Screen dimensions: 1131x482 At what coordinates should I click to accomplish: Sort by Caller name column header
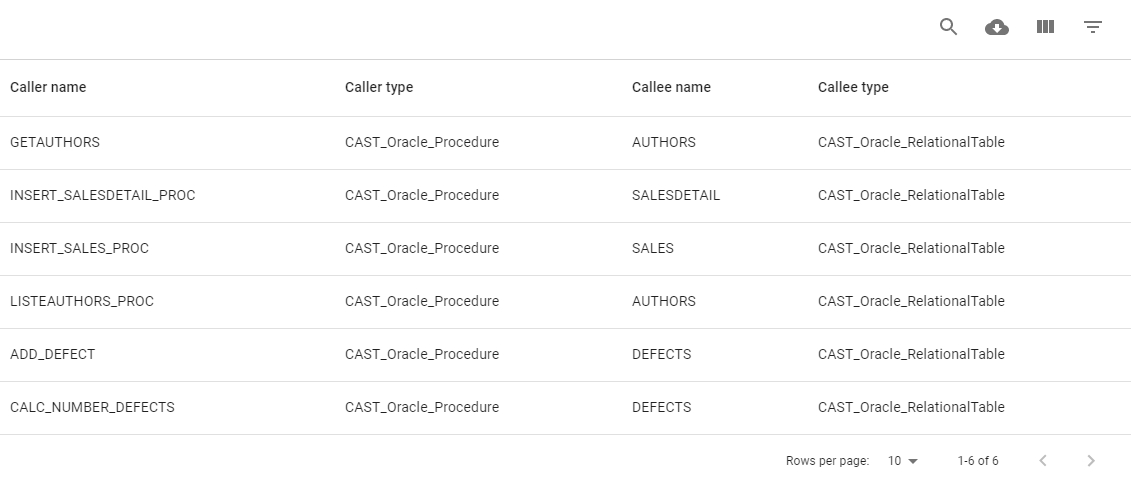[48, 87]
